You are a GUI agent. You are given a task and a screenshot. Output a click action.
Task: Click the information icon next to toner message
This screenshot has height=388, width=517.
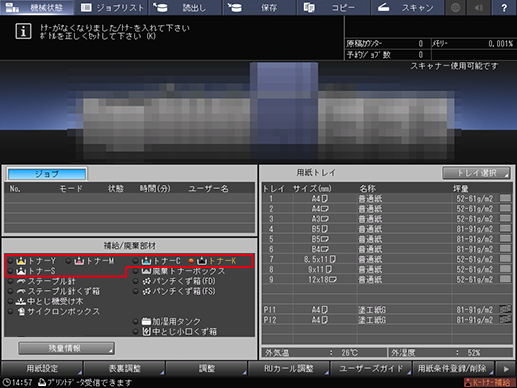click(23, 31)
